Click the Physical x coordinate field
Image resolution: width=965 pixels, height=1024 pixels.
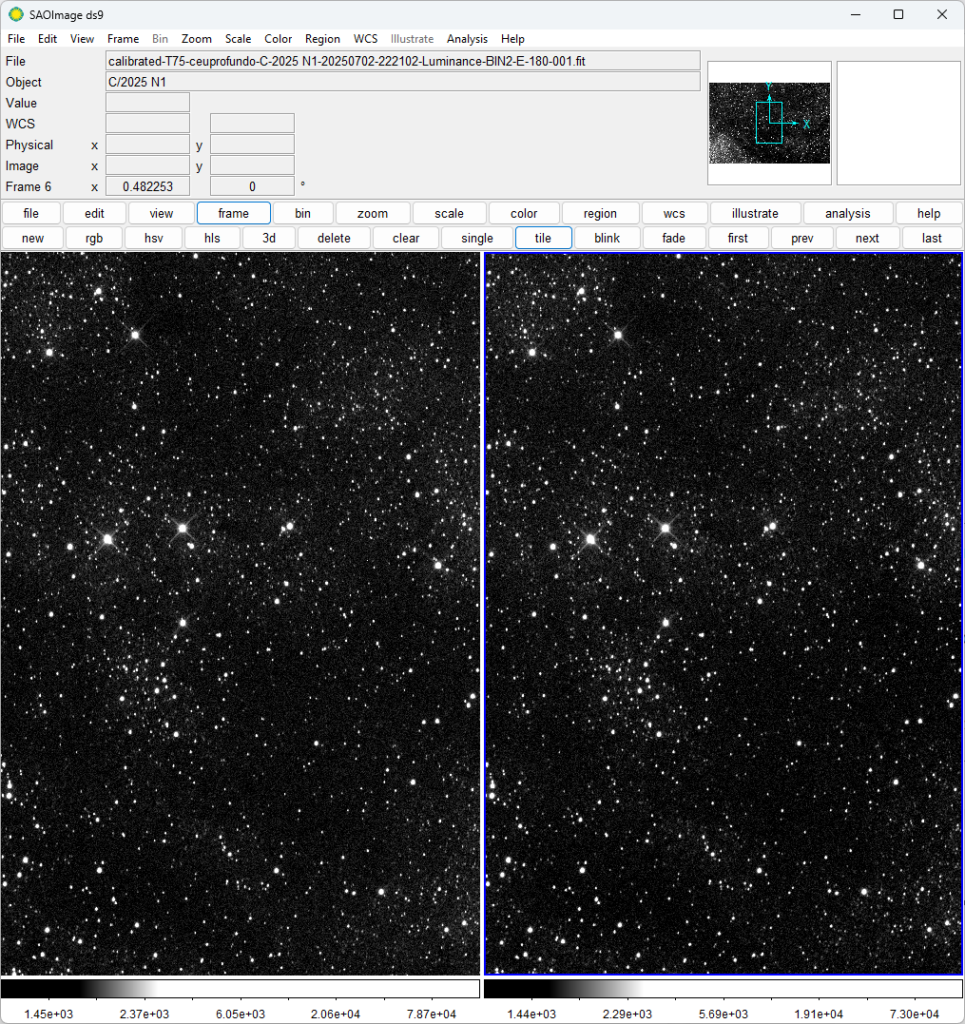click(148, 144)
